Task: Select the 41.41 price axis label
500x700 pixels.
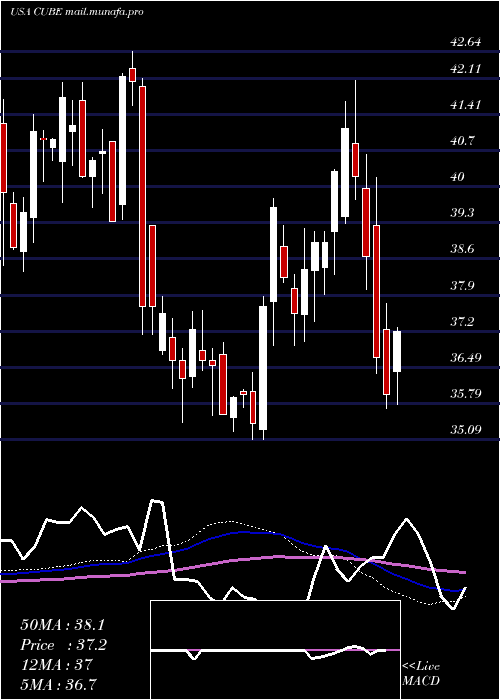Action: pyautogui.click(x=466, y=105)
